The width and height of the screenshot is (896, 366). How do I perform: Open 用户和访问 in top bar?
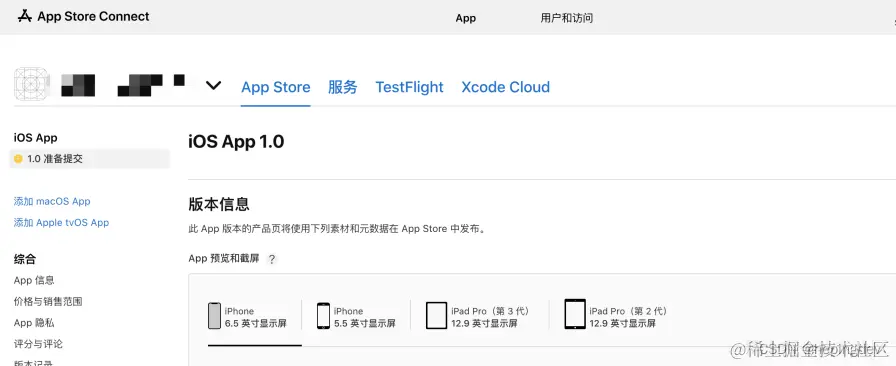click(x=566, y=18)
